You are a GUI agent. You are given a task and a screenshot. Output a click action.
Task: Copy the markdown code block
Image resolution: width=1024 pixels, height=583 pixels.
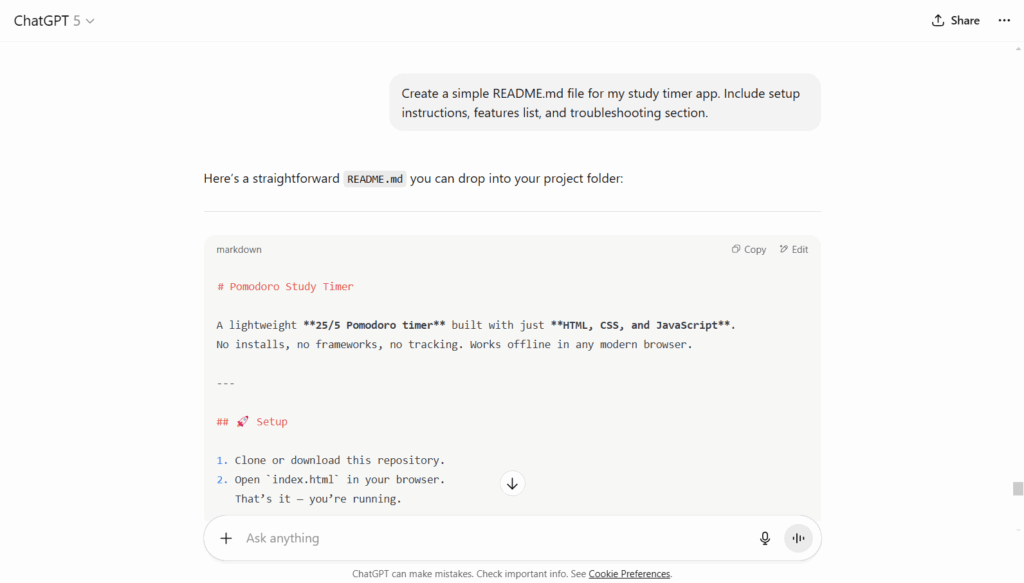click(x=748, y=249)
